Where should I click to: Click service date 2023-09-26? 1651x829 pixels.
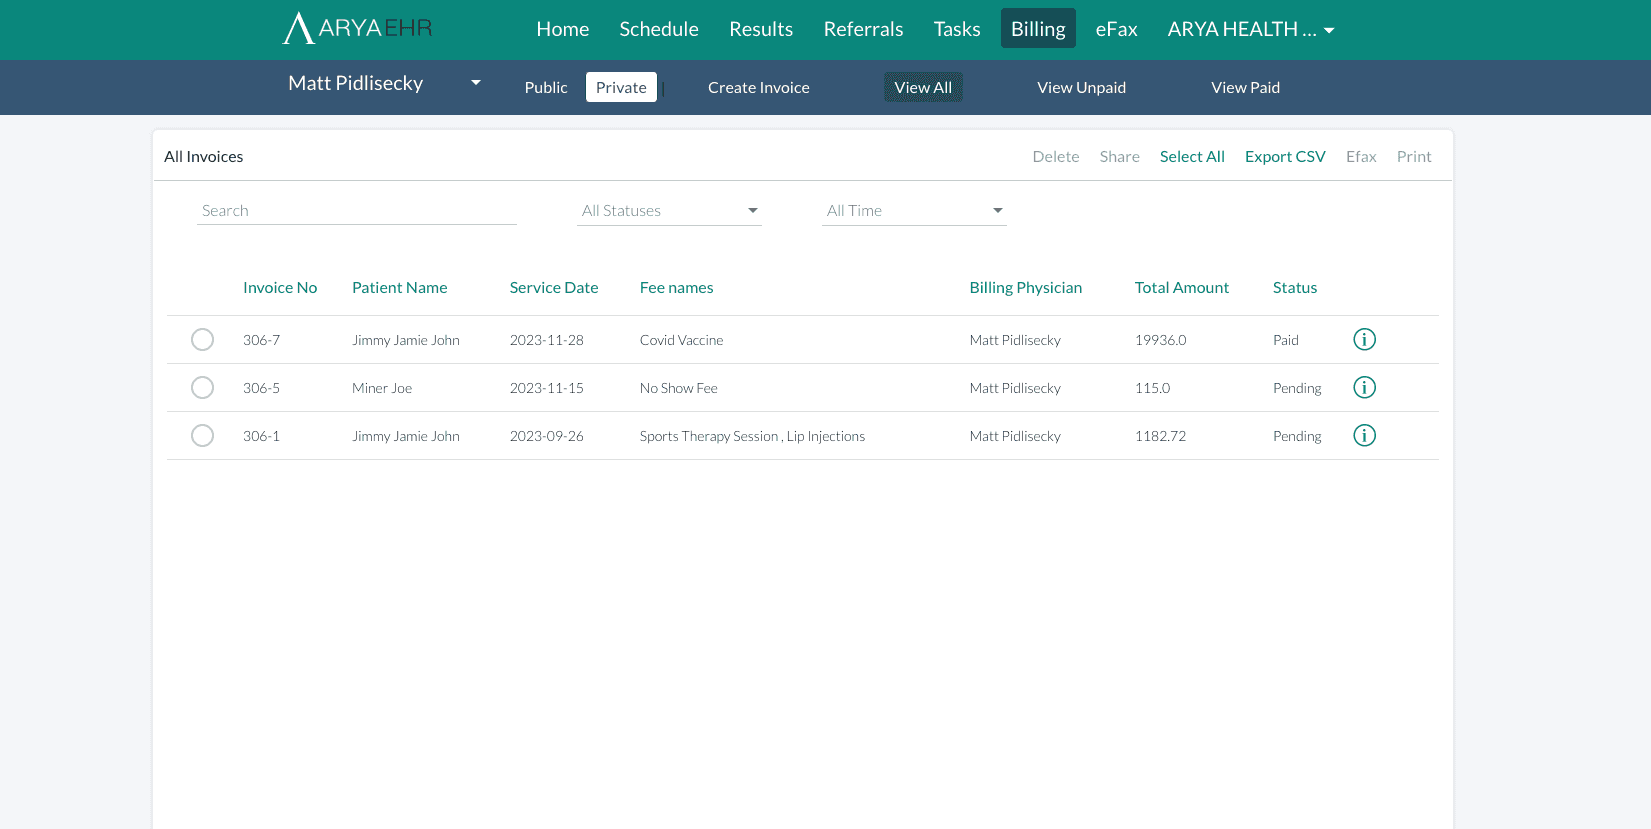pos(546,436)
